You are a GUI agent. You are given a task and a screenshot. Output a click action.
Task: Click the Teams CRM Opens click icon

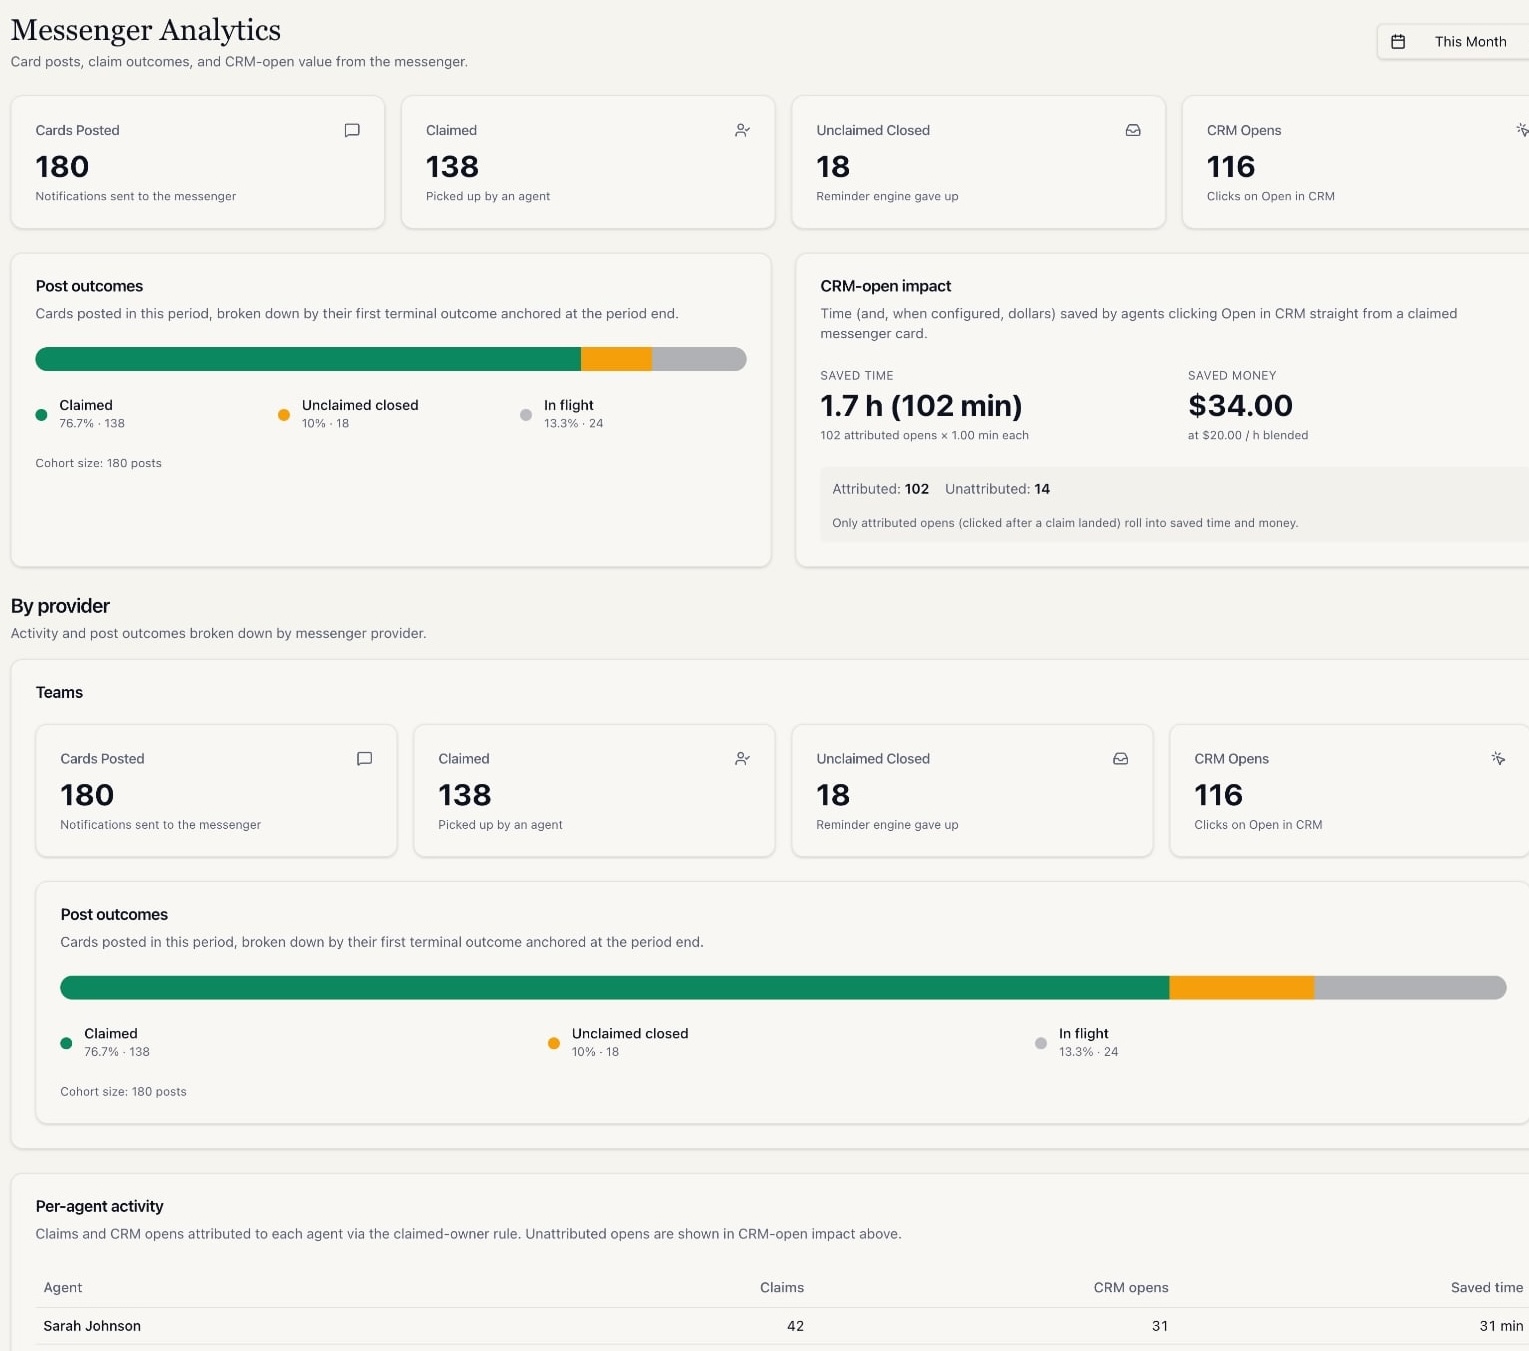[x=1498, y=758]
